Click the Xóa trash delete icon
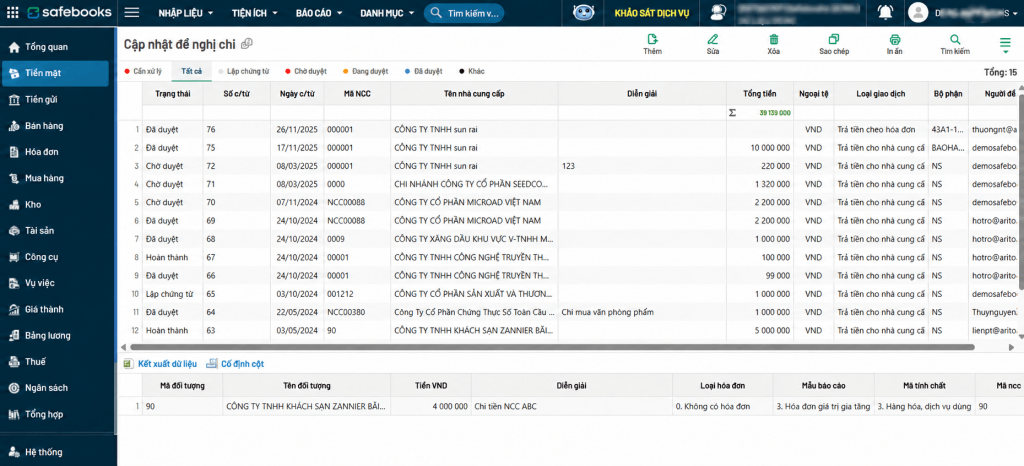Screen dimensions: 1024x466 point(774,40)
